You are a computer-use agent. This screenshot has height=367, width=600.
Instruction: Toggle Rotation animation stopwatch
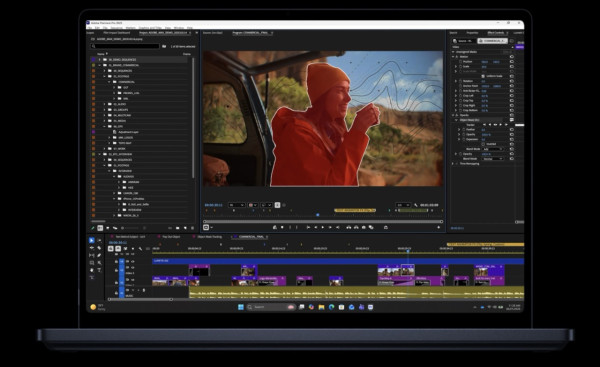[460, 81]
